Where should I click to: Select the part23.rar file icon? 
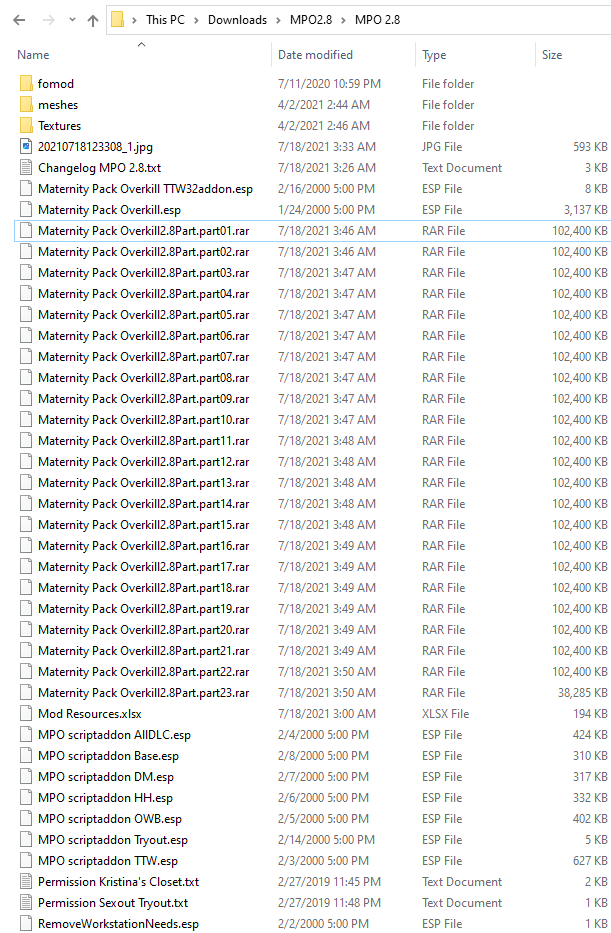[26, 693]
